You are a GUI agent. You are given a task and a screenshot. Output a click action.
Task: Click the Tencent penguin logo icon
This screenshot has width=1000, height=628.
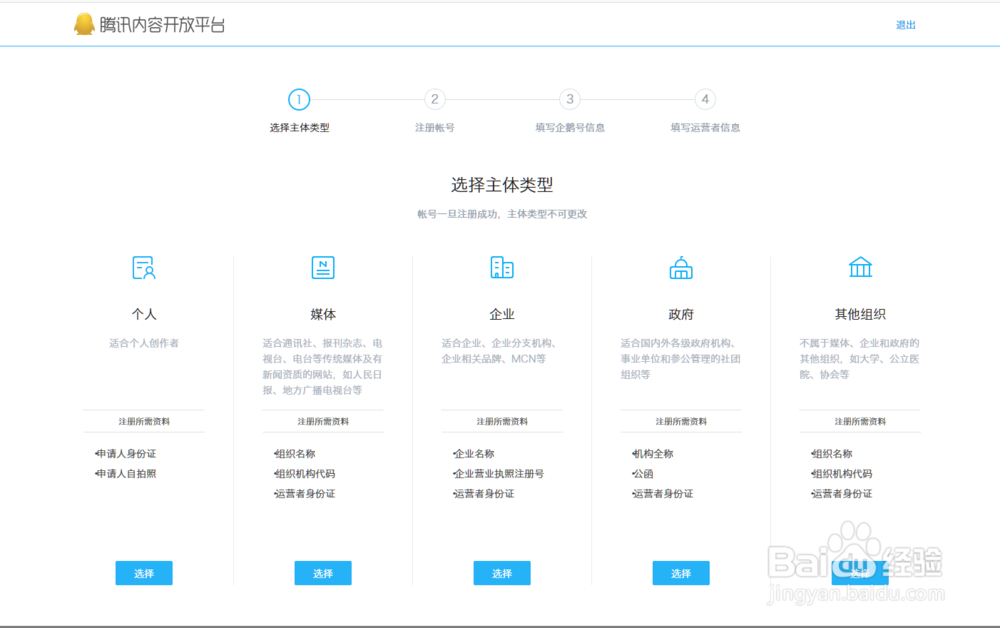tap(84, 24)
